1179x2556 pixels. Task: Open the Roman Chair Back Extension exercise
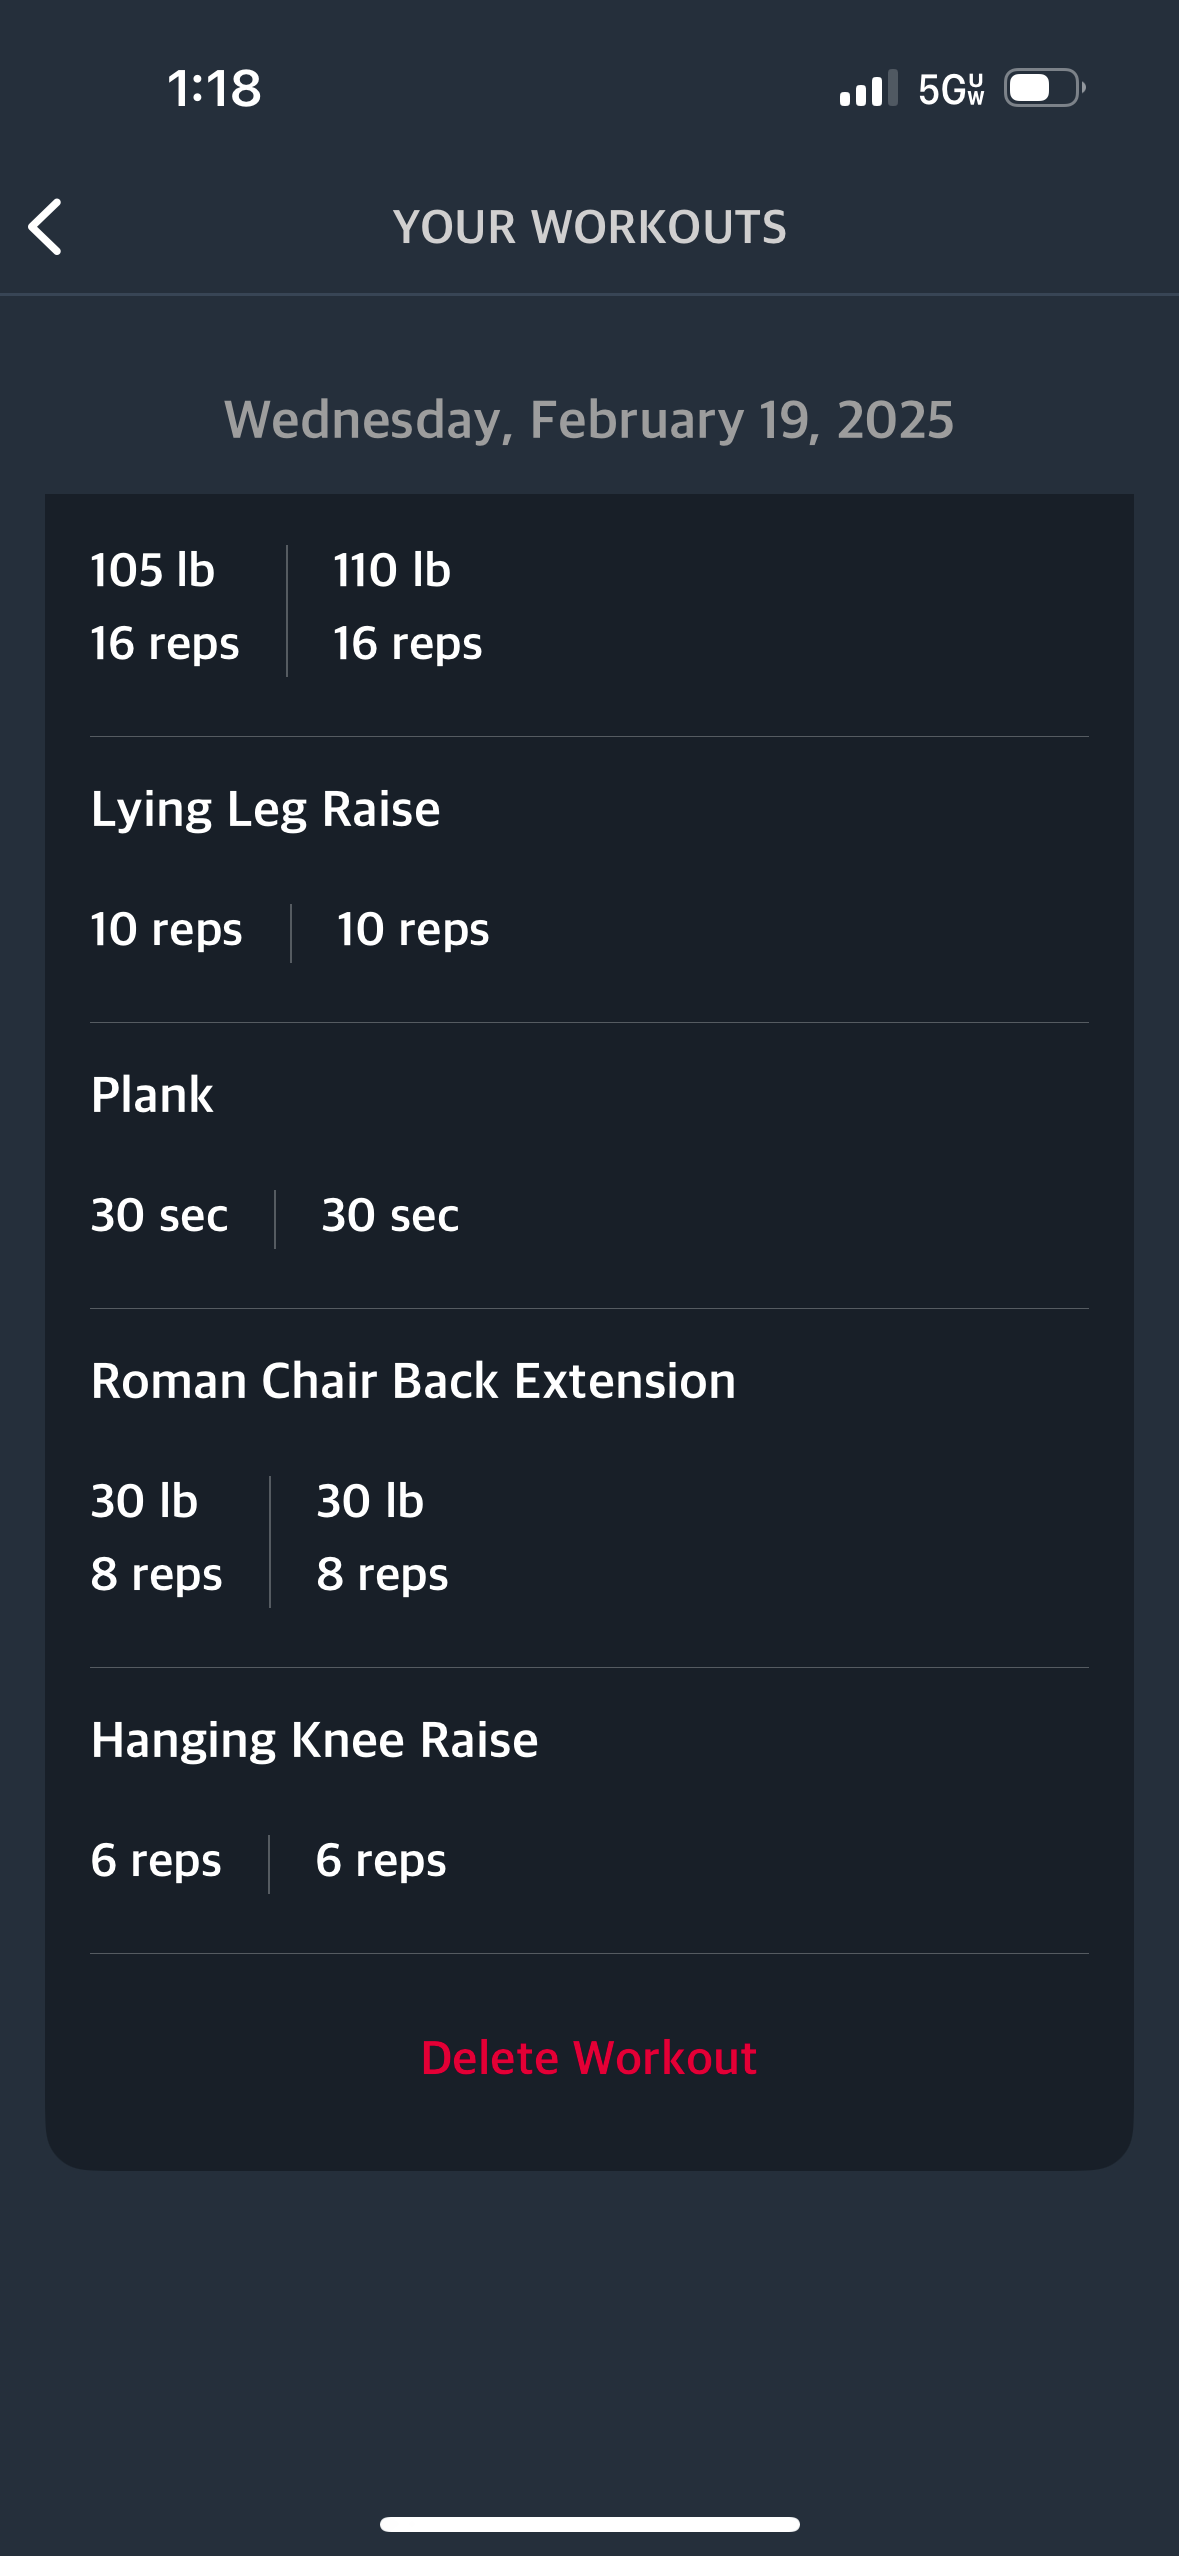point(413,1380)
